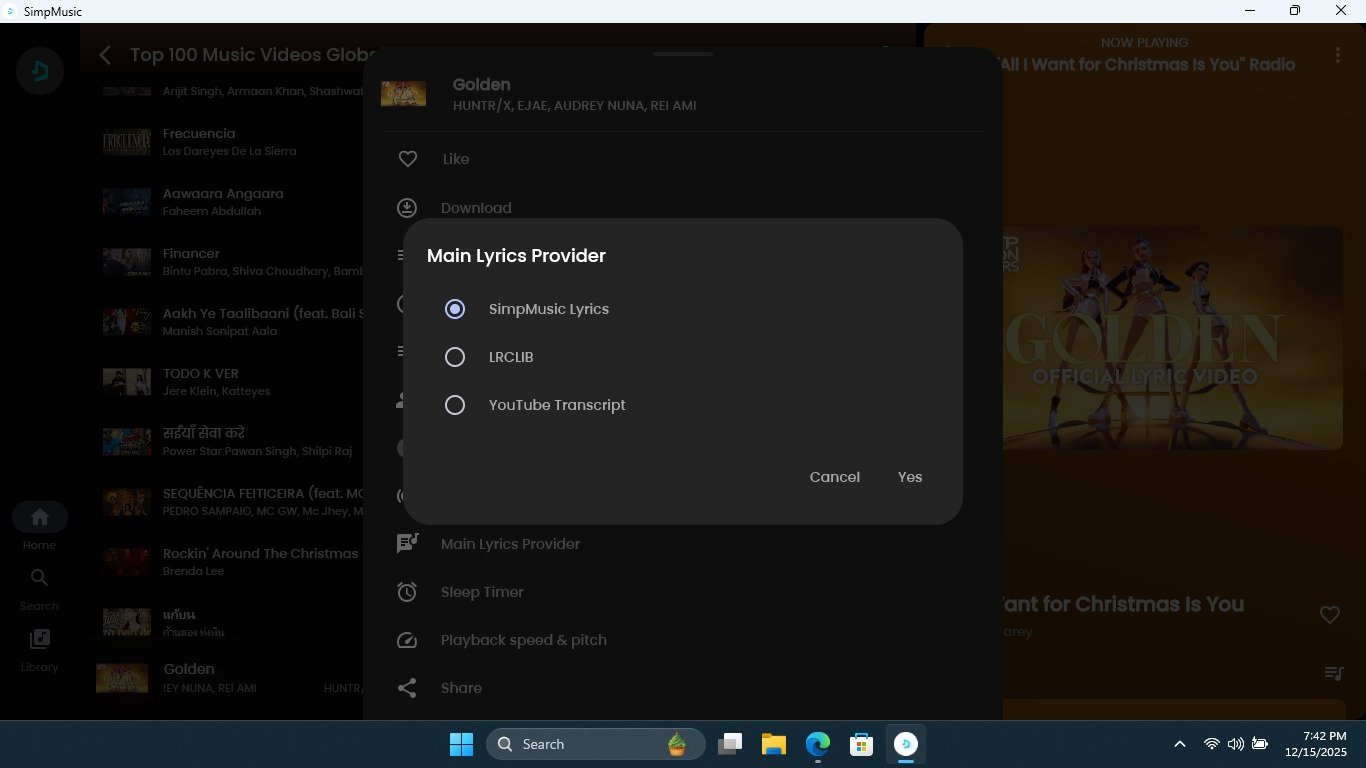Open the playback queue list icon
The width and height of the screenshot is (1366, 768).
coord(1333,673)
